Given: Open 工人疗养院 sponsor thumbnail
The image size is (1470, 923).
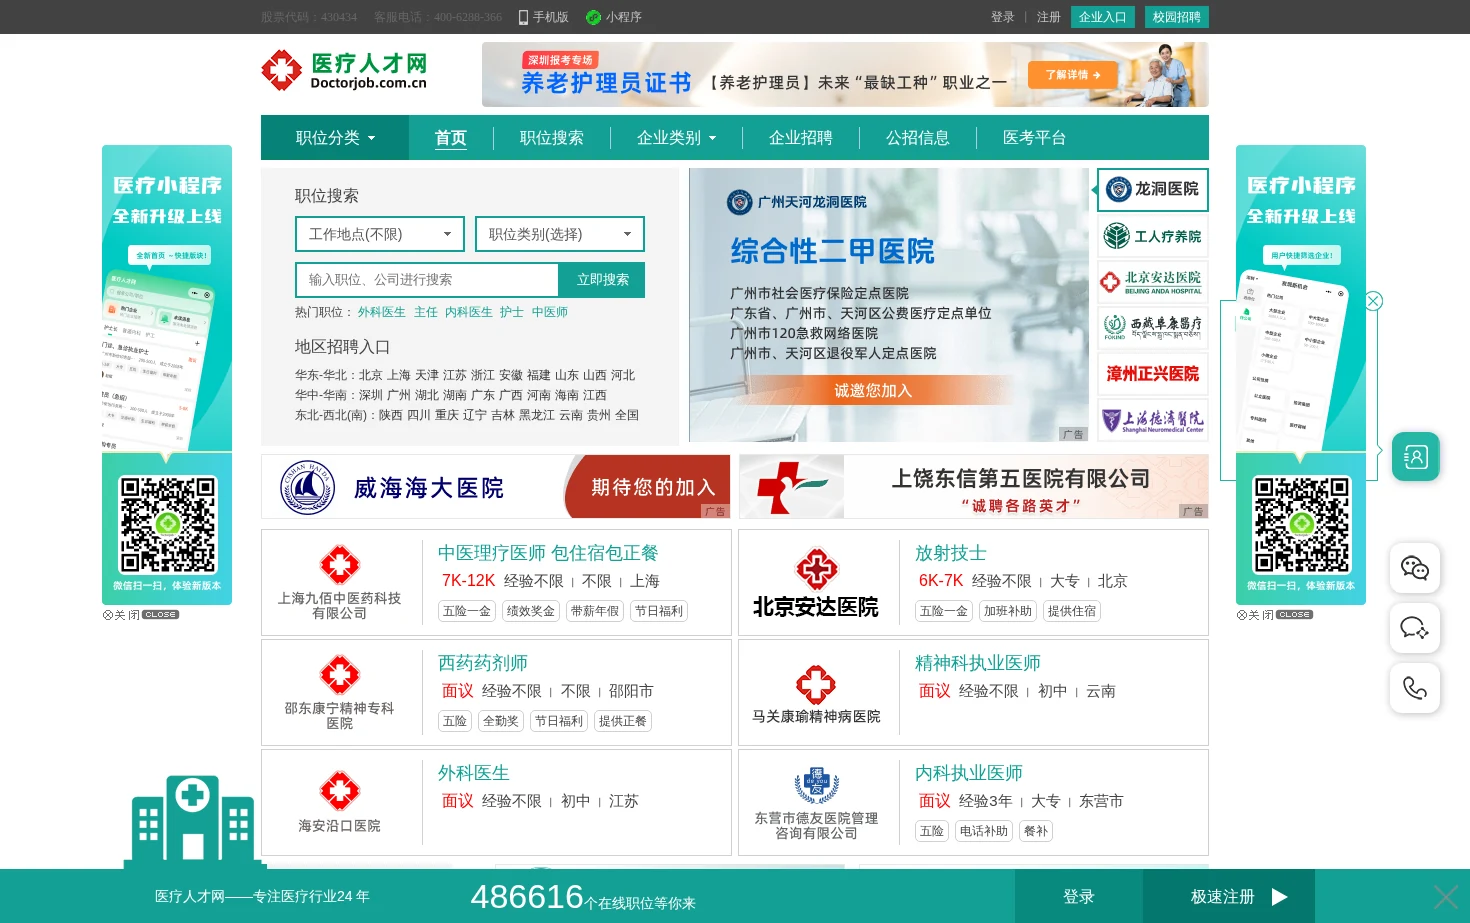Looking at the screenshot, I should [x=1153, y=236].
